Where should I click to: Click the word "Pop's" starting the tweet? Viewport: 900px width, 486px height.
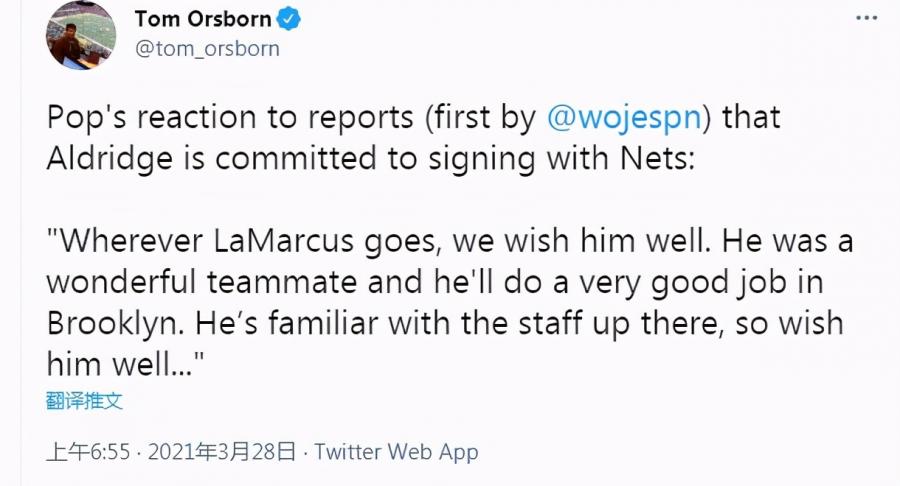pos(92,117)
